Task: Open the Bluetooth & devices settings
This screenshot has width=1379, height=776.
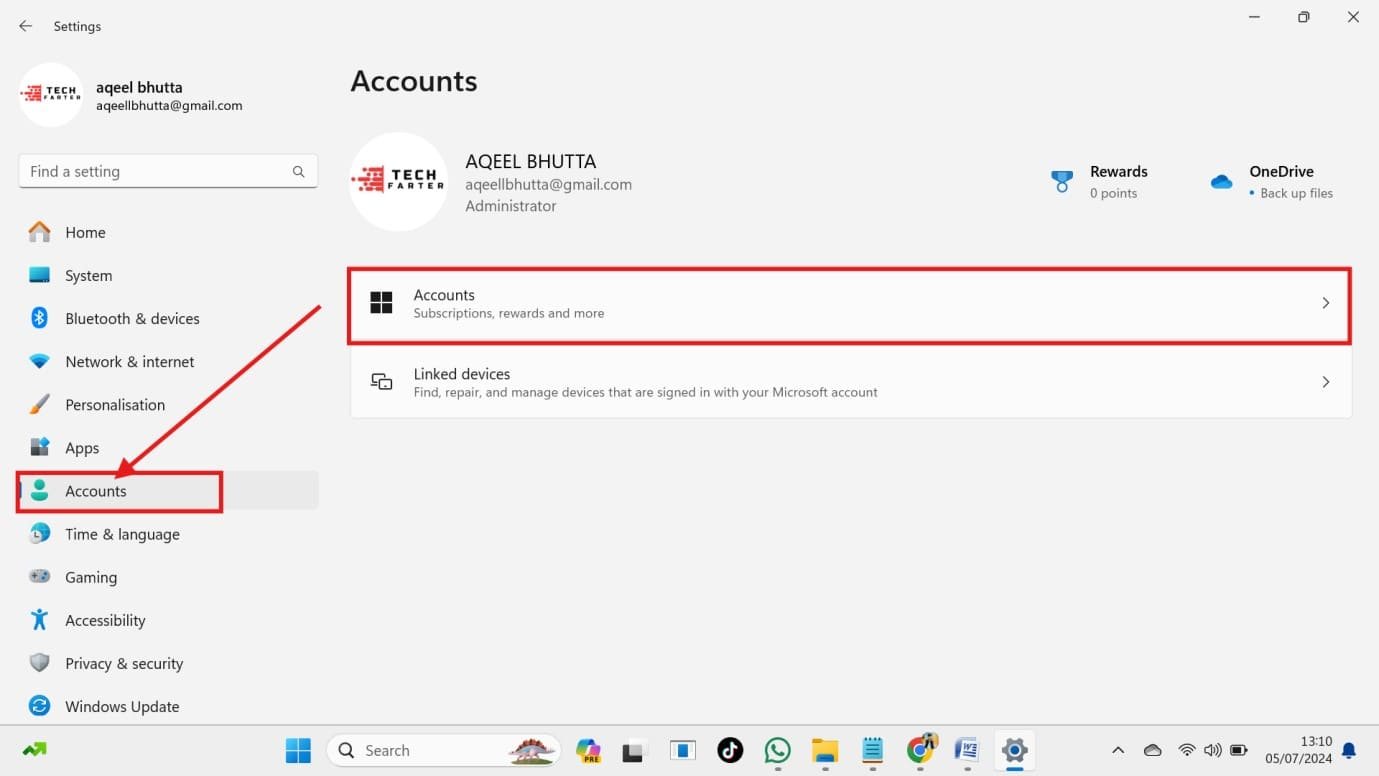Action: coord(132,319)
